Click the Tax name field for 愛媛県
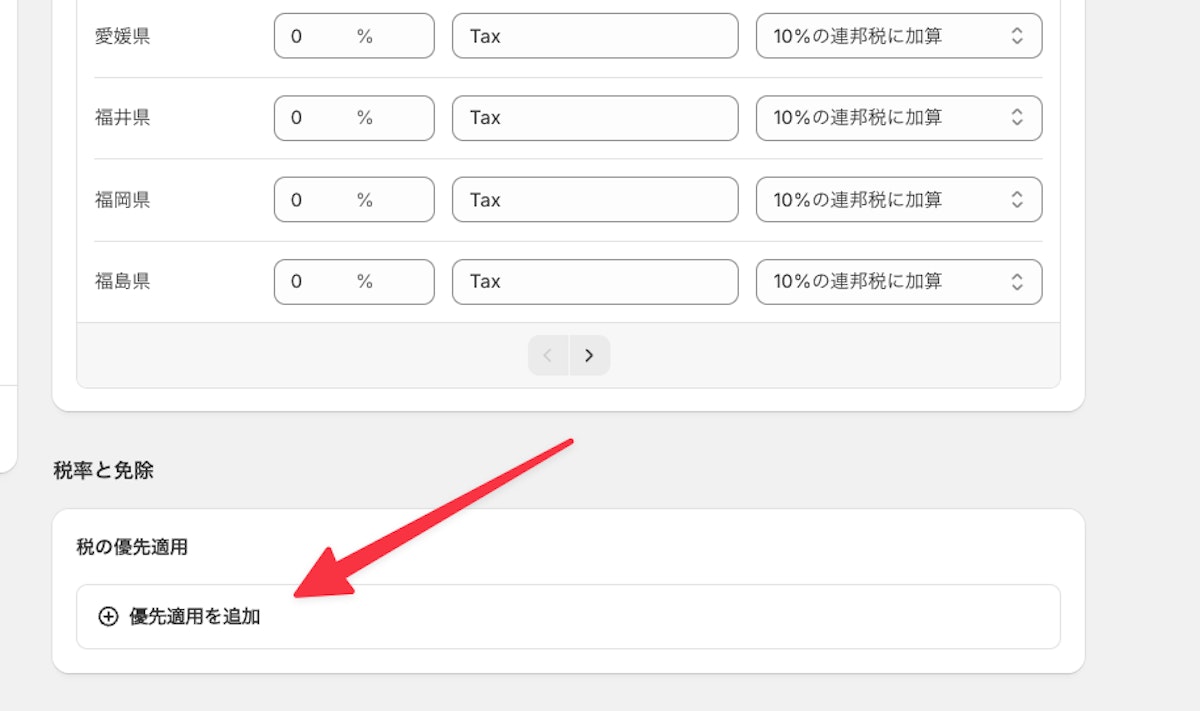Image resolution: width=1200 pixels, height=711 pixels. pyautogui.click(x=595, y=35)
